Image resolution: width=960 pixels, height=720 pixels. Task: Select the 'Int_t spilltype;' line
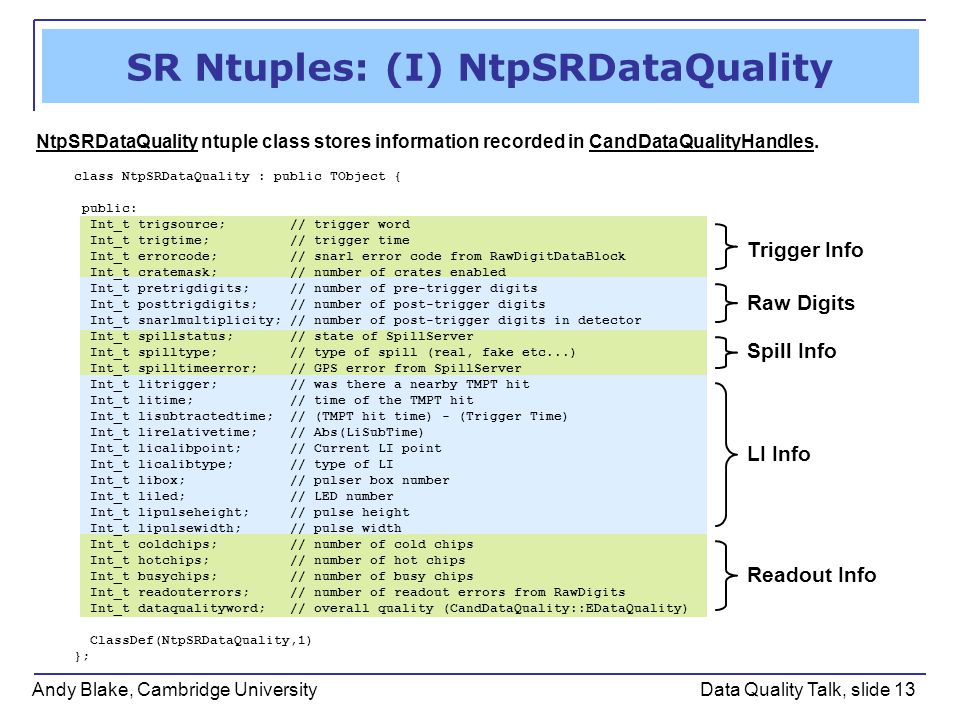coord(154,352)
